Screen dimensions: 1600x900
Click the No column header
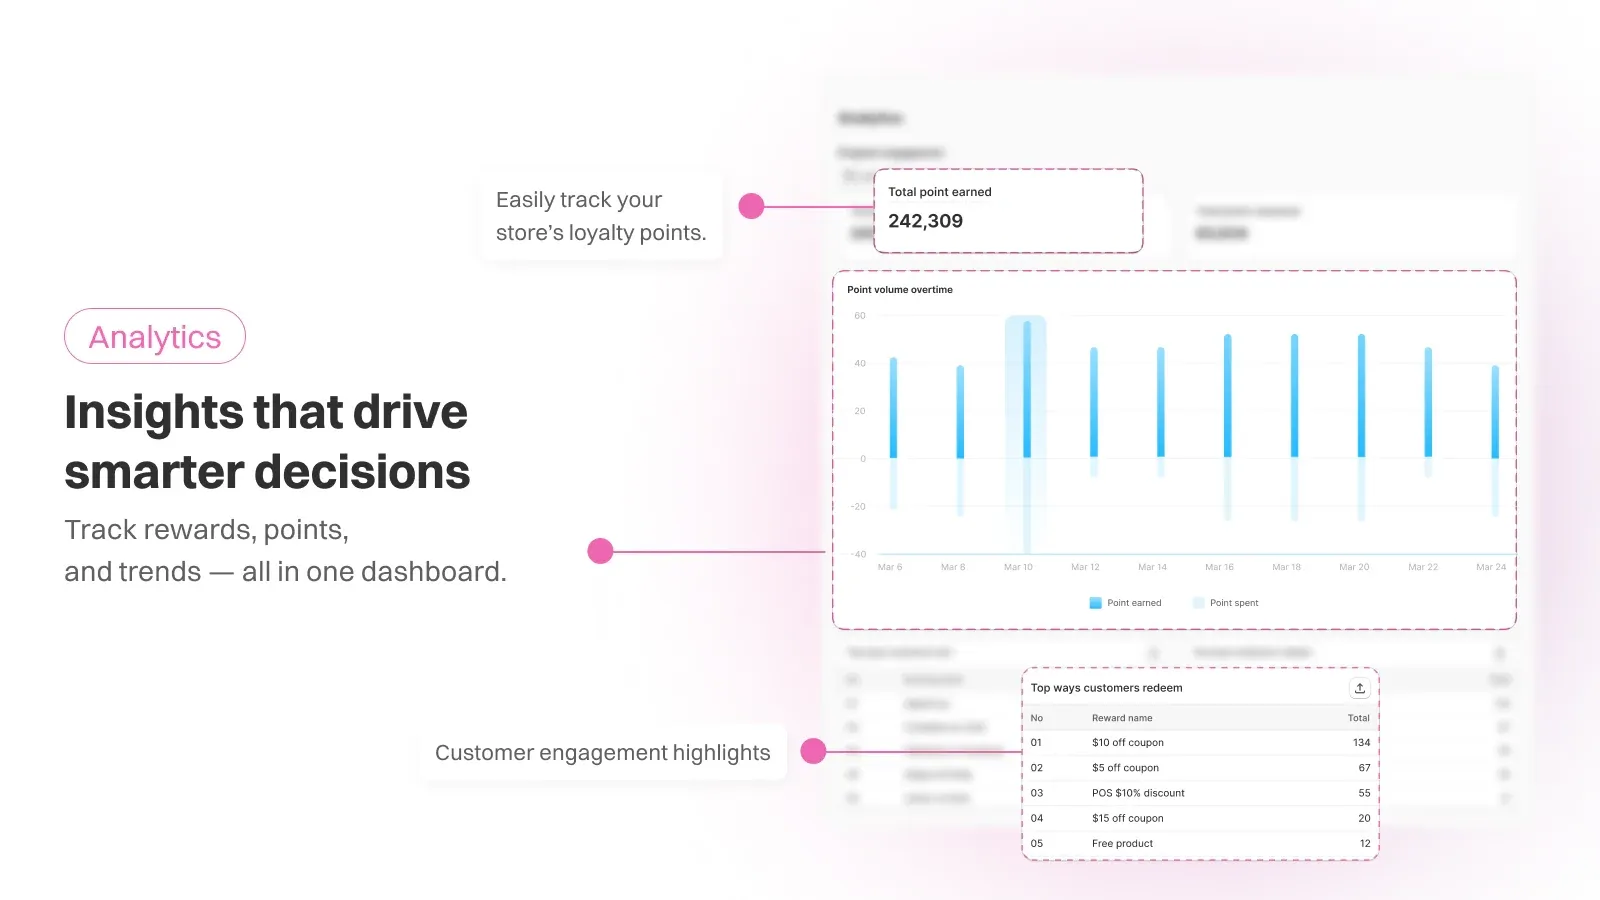click(x=1037, y=718)
